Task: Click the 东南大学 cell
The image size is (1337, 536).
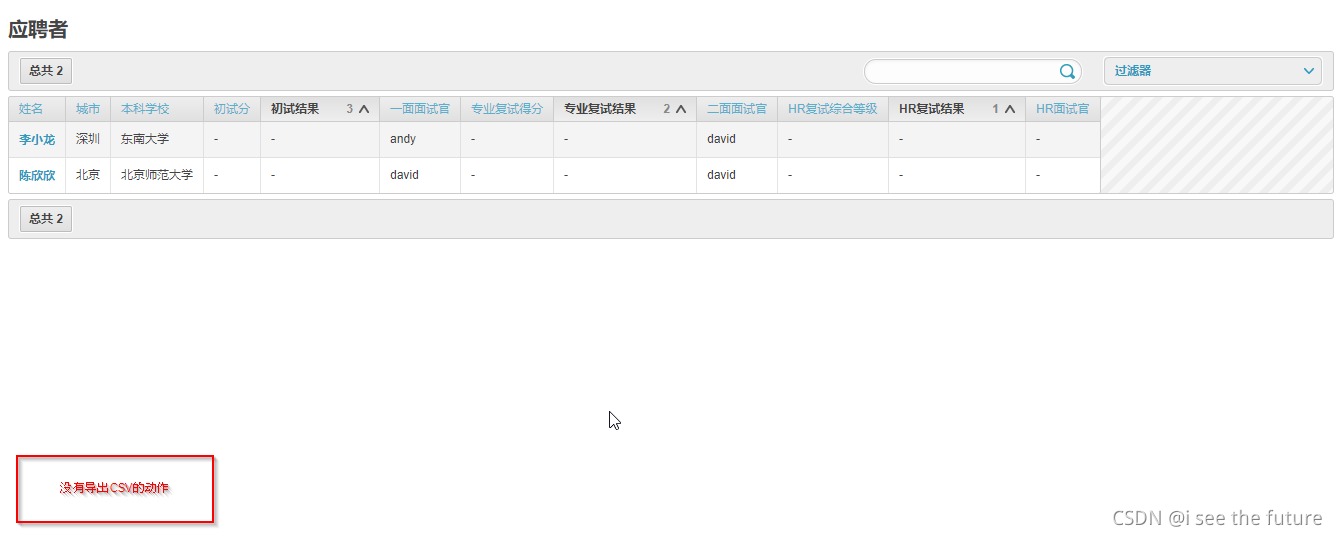Action: (145, 139)
